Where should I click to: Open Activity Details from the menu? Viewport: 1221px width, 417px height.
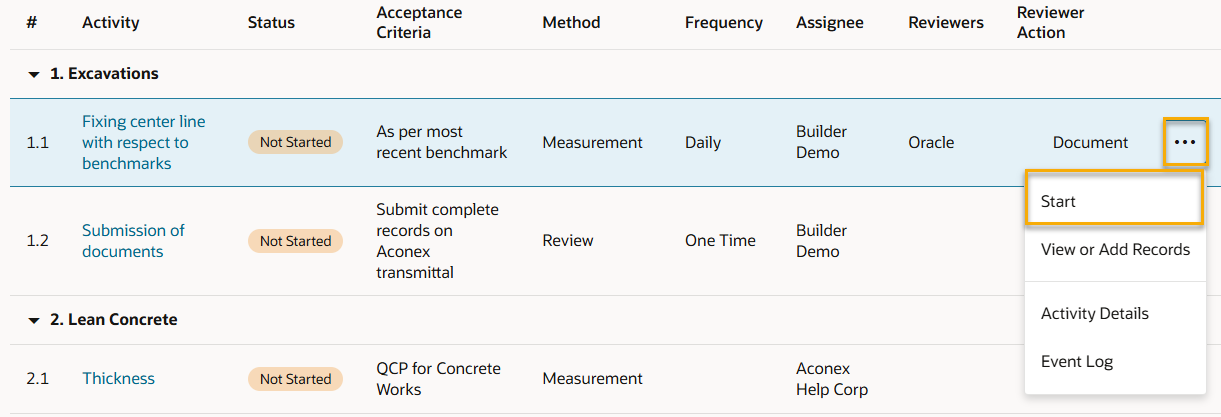point(1094,313)
